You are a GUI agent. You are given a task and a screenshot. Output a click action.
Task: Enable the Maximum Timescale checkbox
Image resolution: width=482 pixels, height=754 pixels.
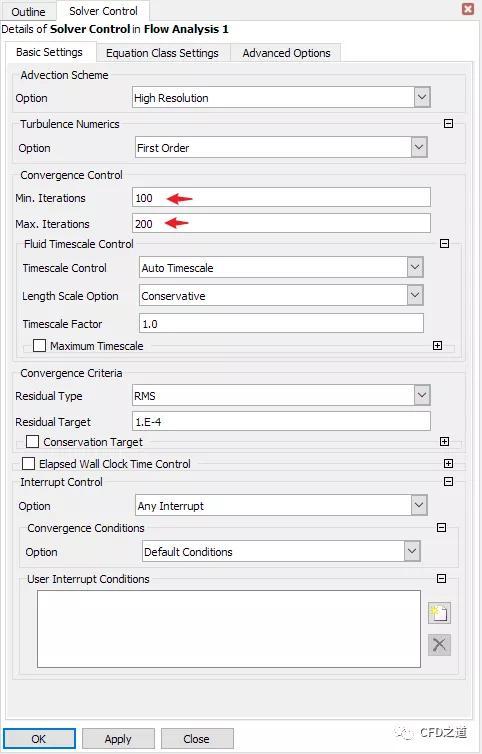click(x=39, y=346)
